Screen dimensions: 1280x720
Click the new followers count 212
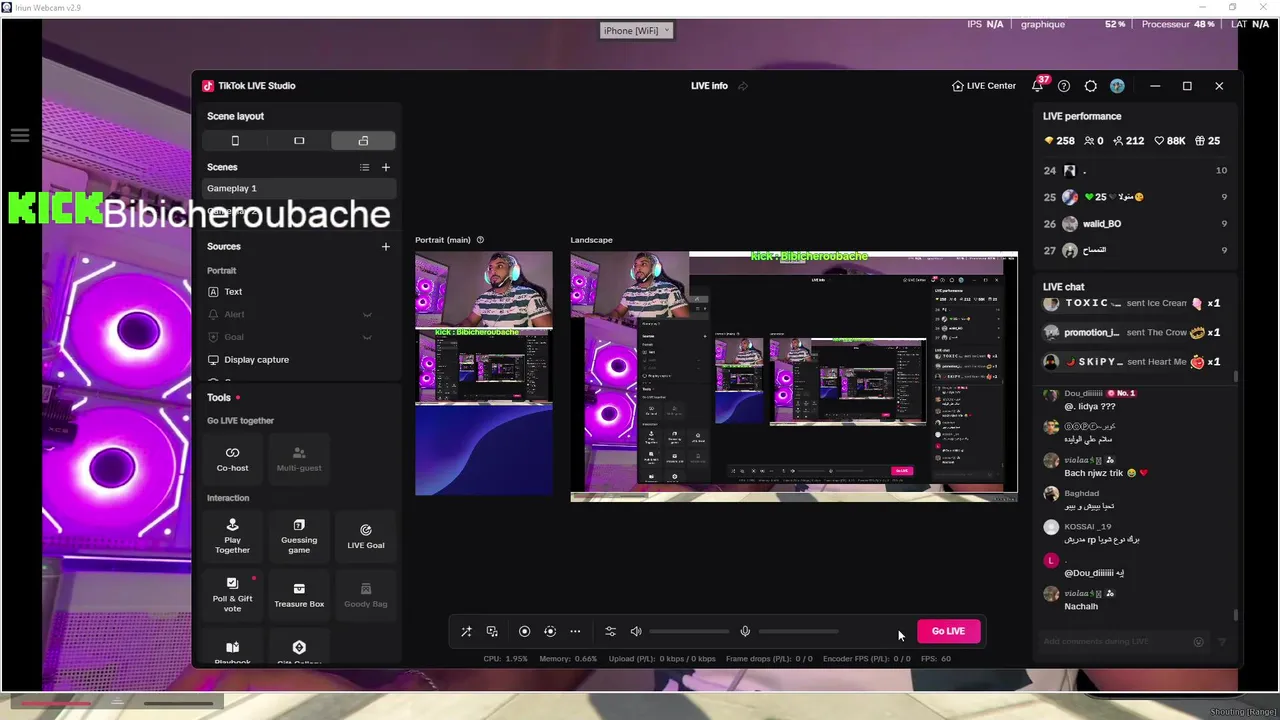[1129, 141]
